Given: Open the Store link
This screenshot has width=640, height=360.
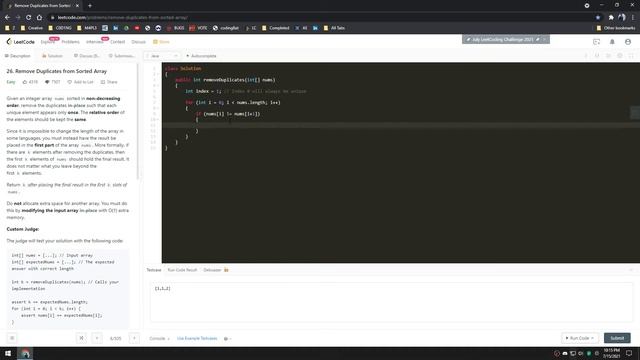Looking at the screenshot, I should click(x=161, y=42).
